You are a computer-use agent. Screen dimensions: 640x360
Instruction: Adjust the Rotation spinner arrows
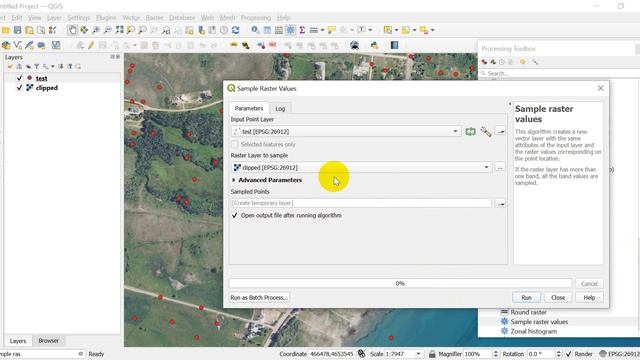pos(558,354)
